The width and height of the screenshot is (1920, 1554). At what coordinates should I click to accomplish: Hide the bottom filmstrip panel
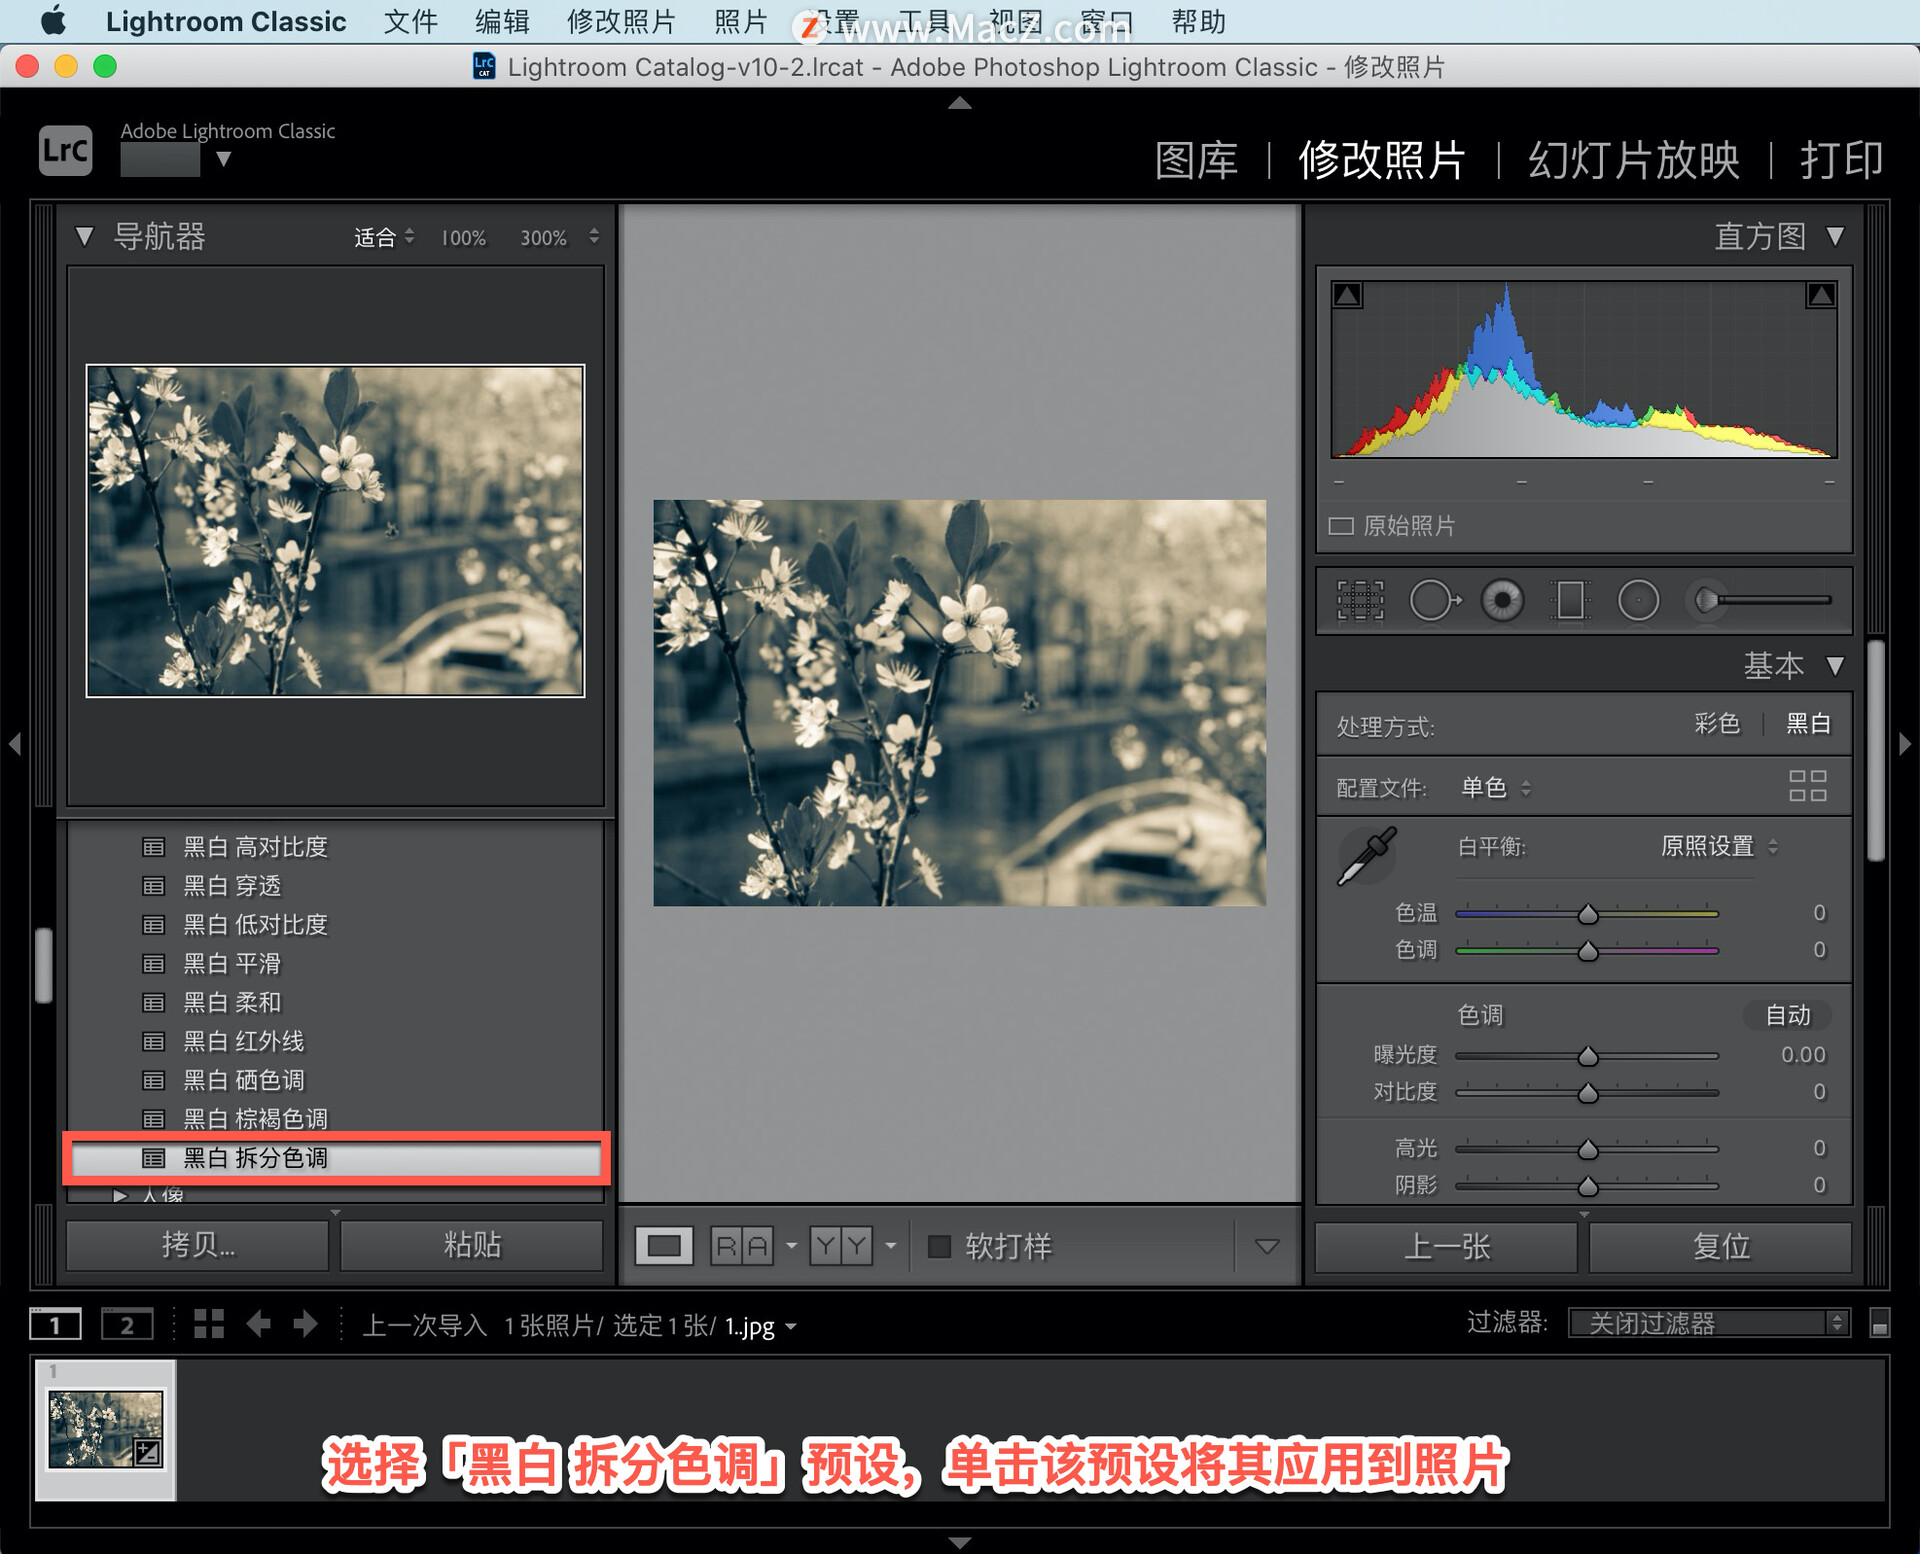pos(960,1543)
